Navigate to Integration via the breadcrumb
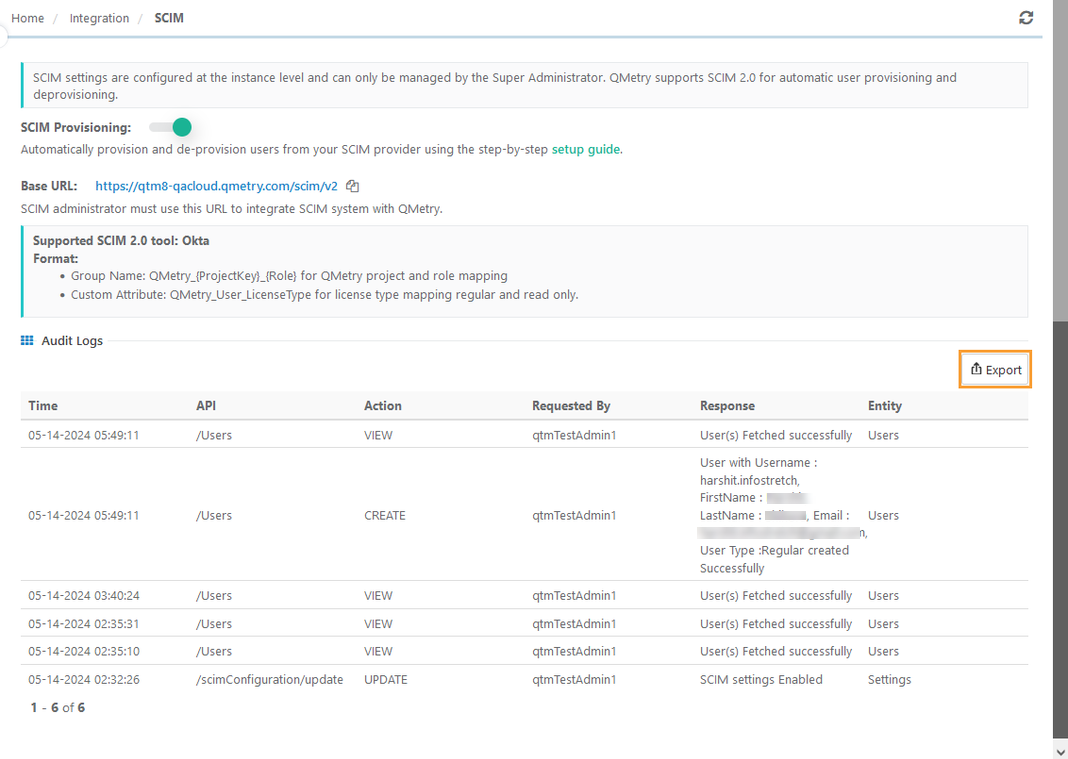Screen dimensions: 1068x759 tap(99, 17)
